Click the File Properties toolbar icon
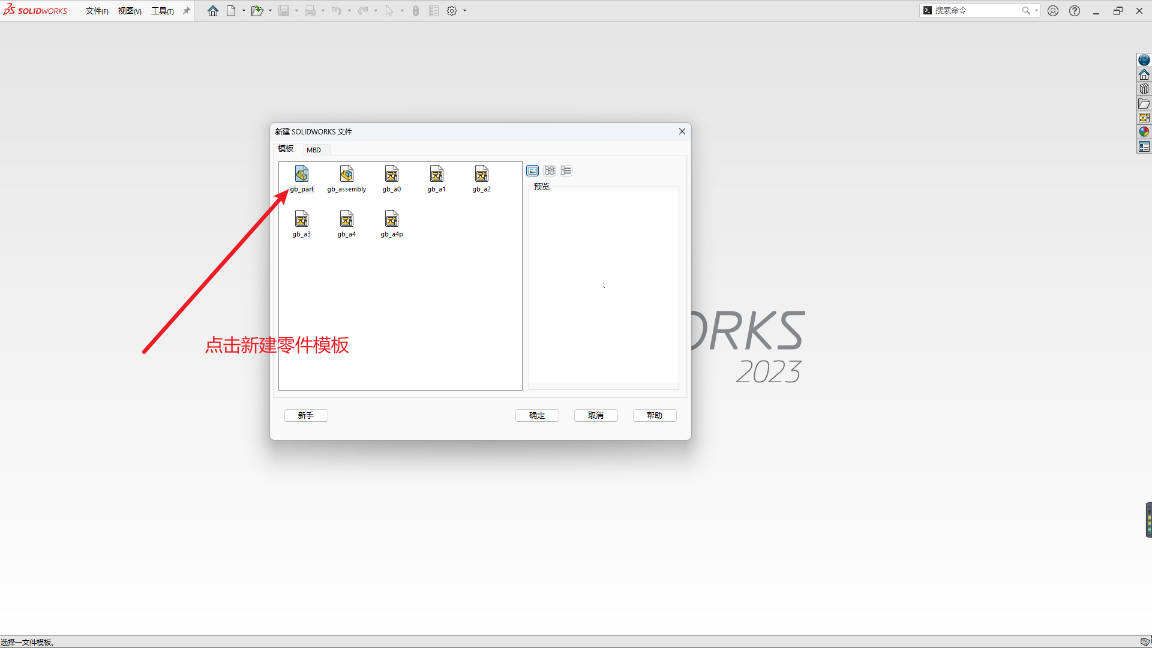This screenshot has height=648, width=1152. click(x=434, y=11)
